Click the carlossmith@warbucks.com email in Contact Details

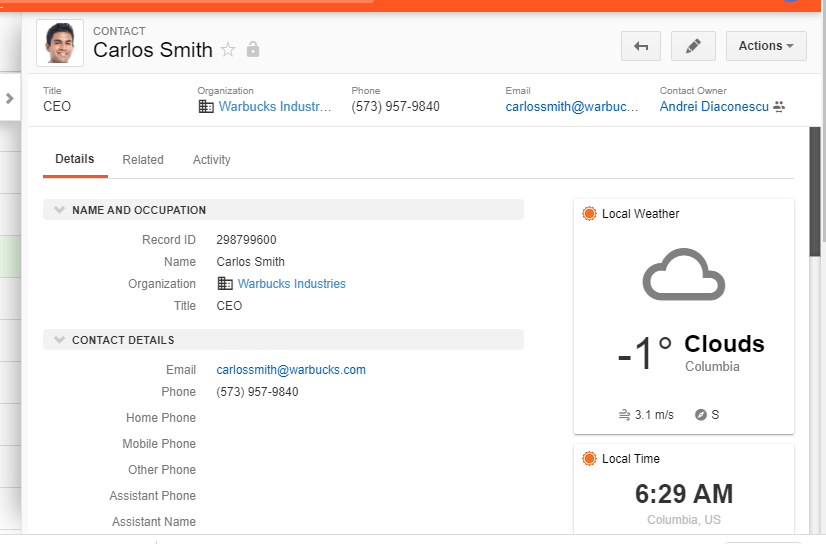pyautogui.click(x=291, y=370)
